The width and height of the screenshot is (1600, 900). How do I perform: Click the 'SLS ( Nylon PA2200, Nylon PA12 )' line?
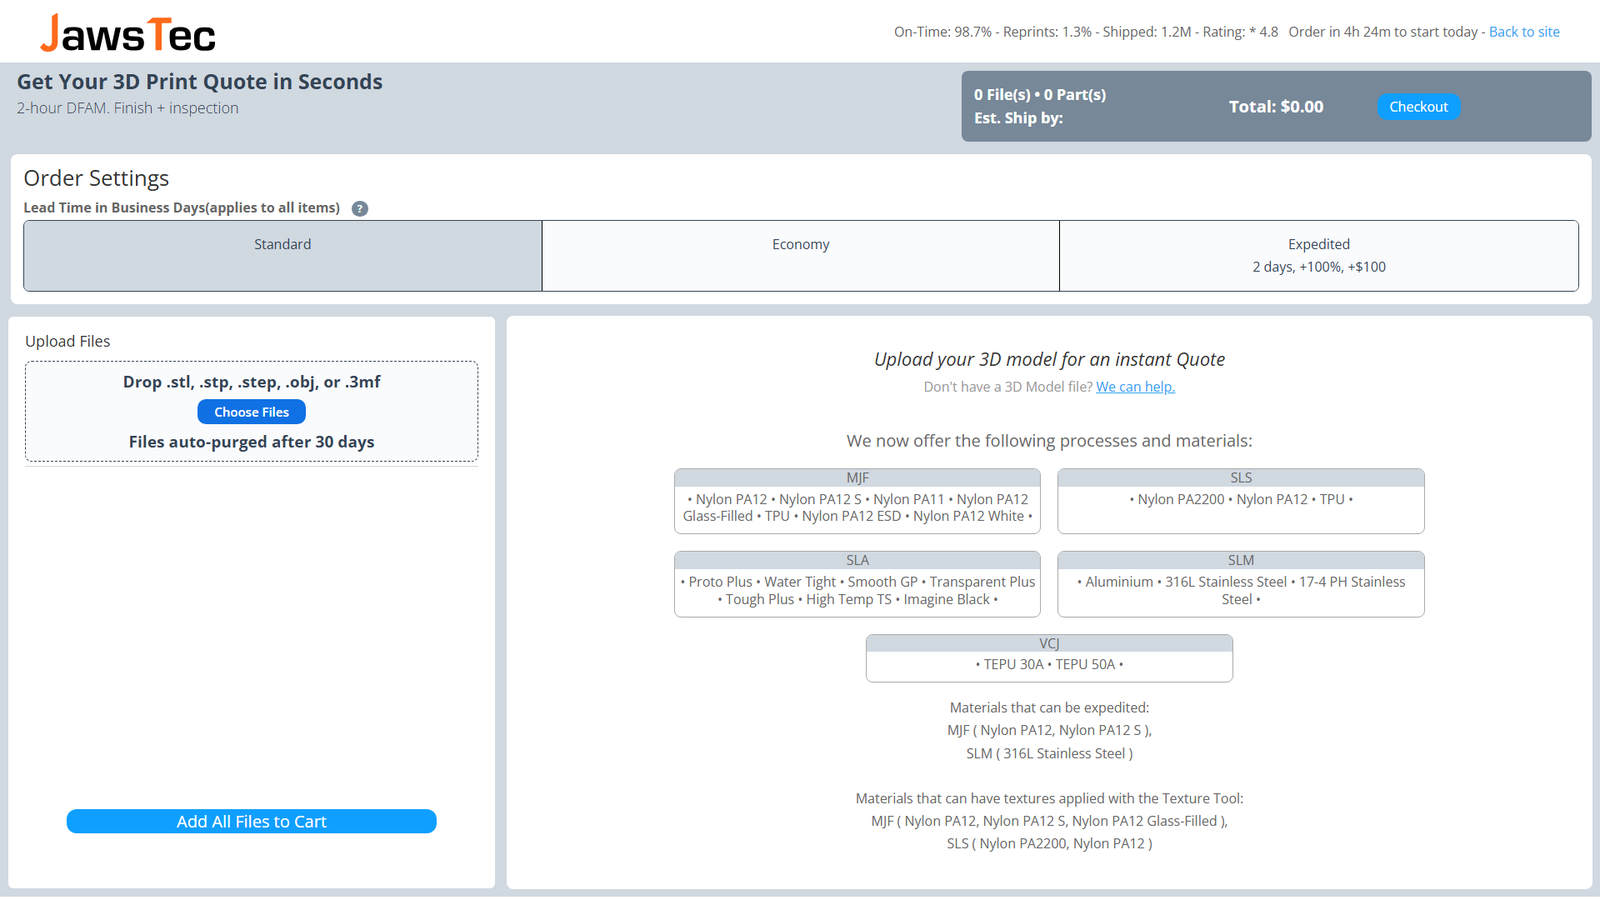tap(1049, 844)
